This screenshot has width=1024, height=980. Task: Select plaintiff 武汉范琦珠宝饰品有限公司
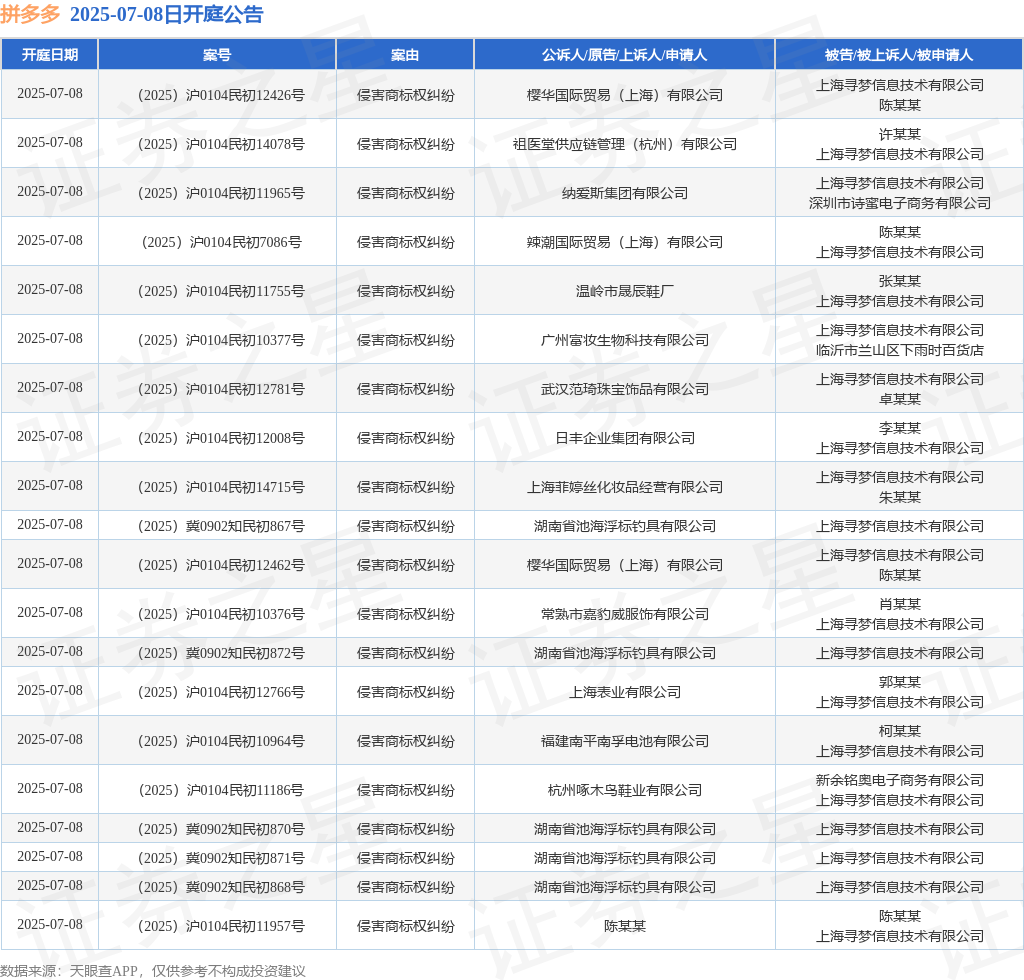[624, 389]
